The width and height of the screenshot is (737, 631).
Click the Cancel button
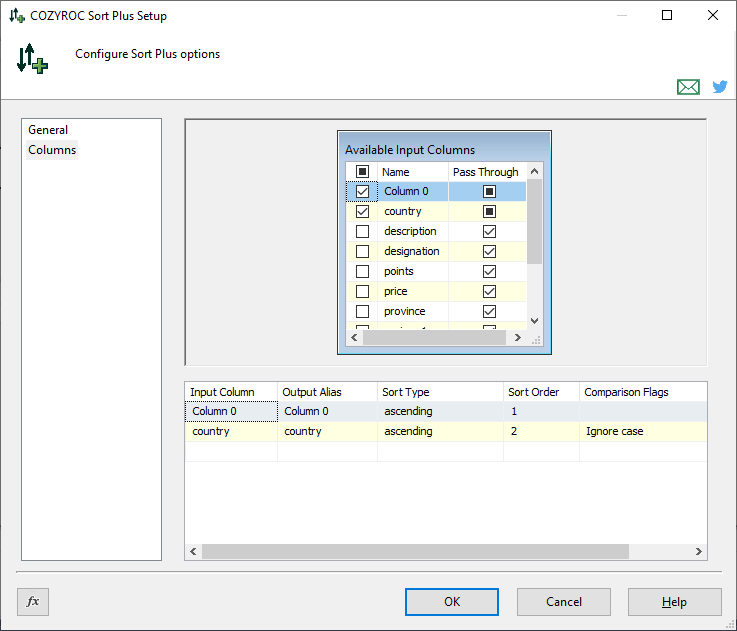coord(564,602)
